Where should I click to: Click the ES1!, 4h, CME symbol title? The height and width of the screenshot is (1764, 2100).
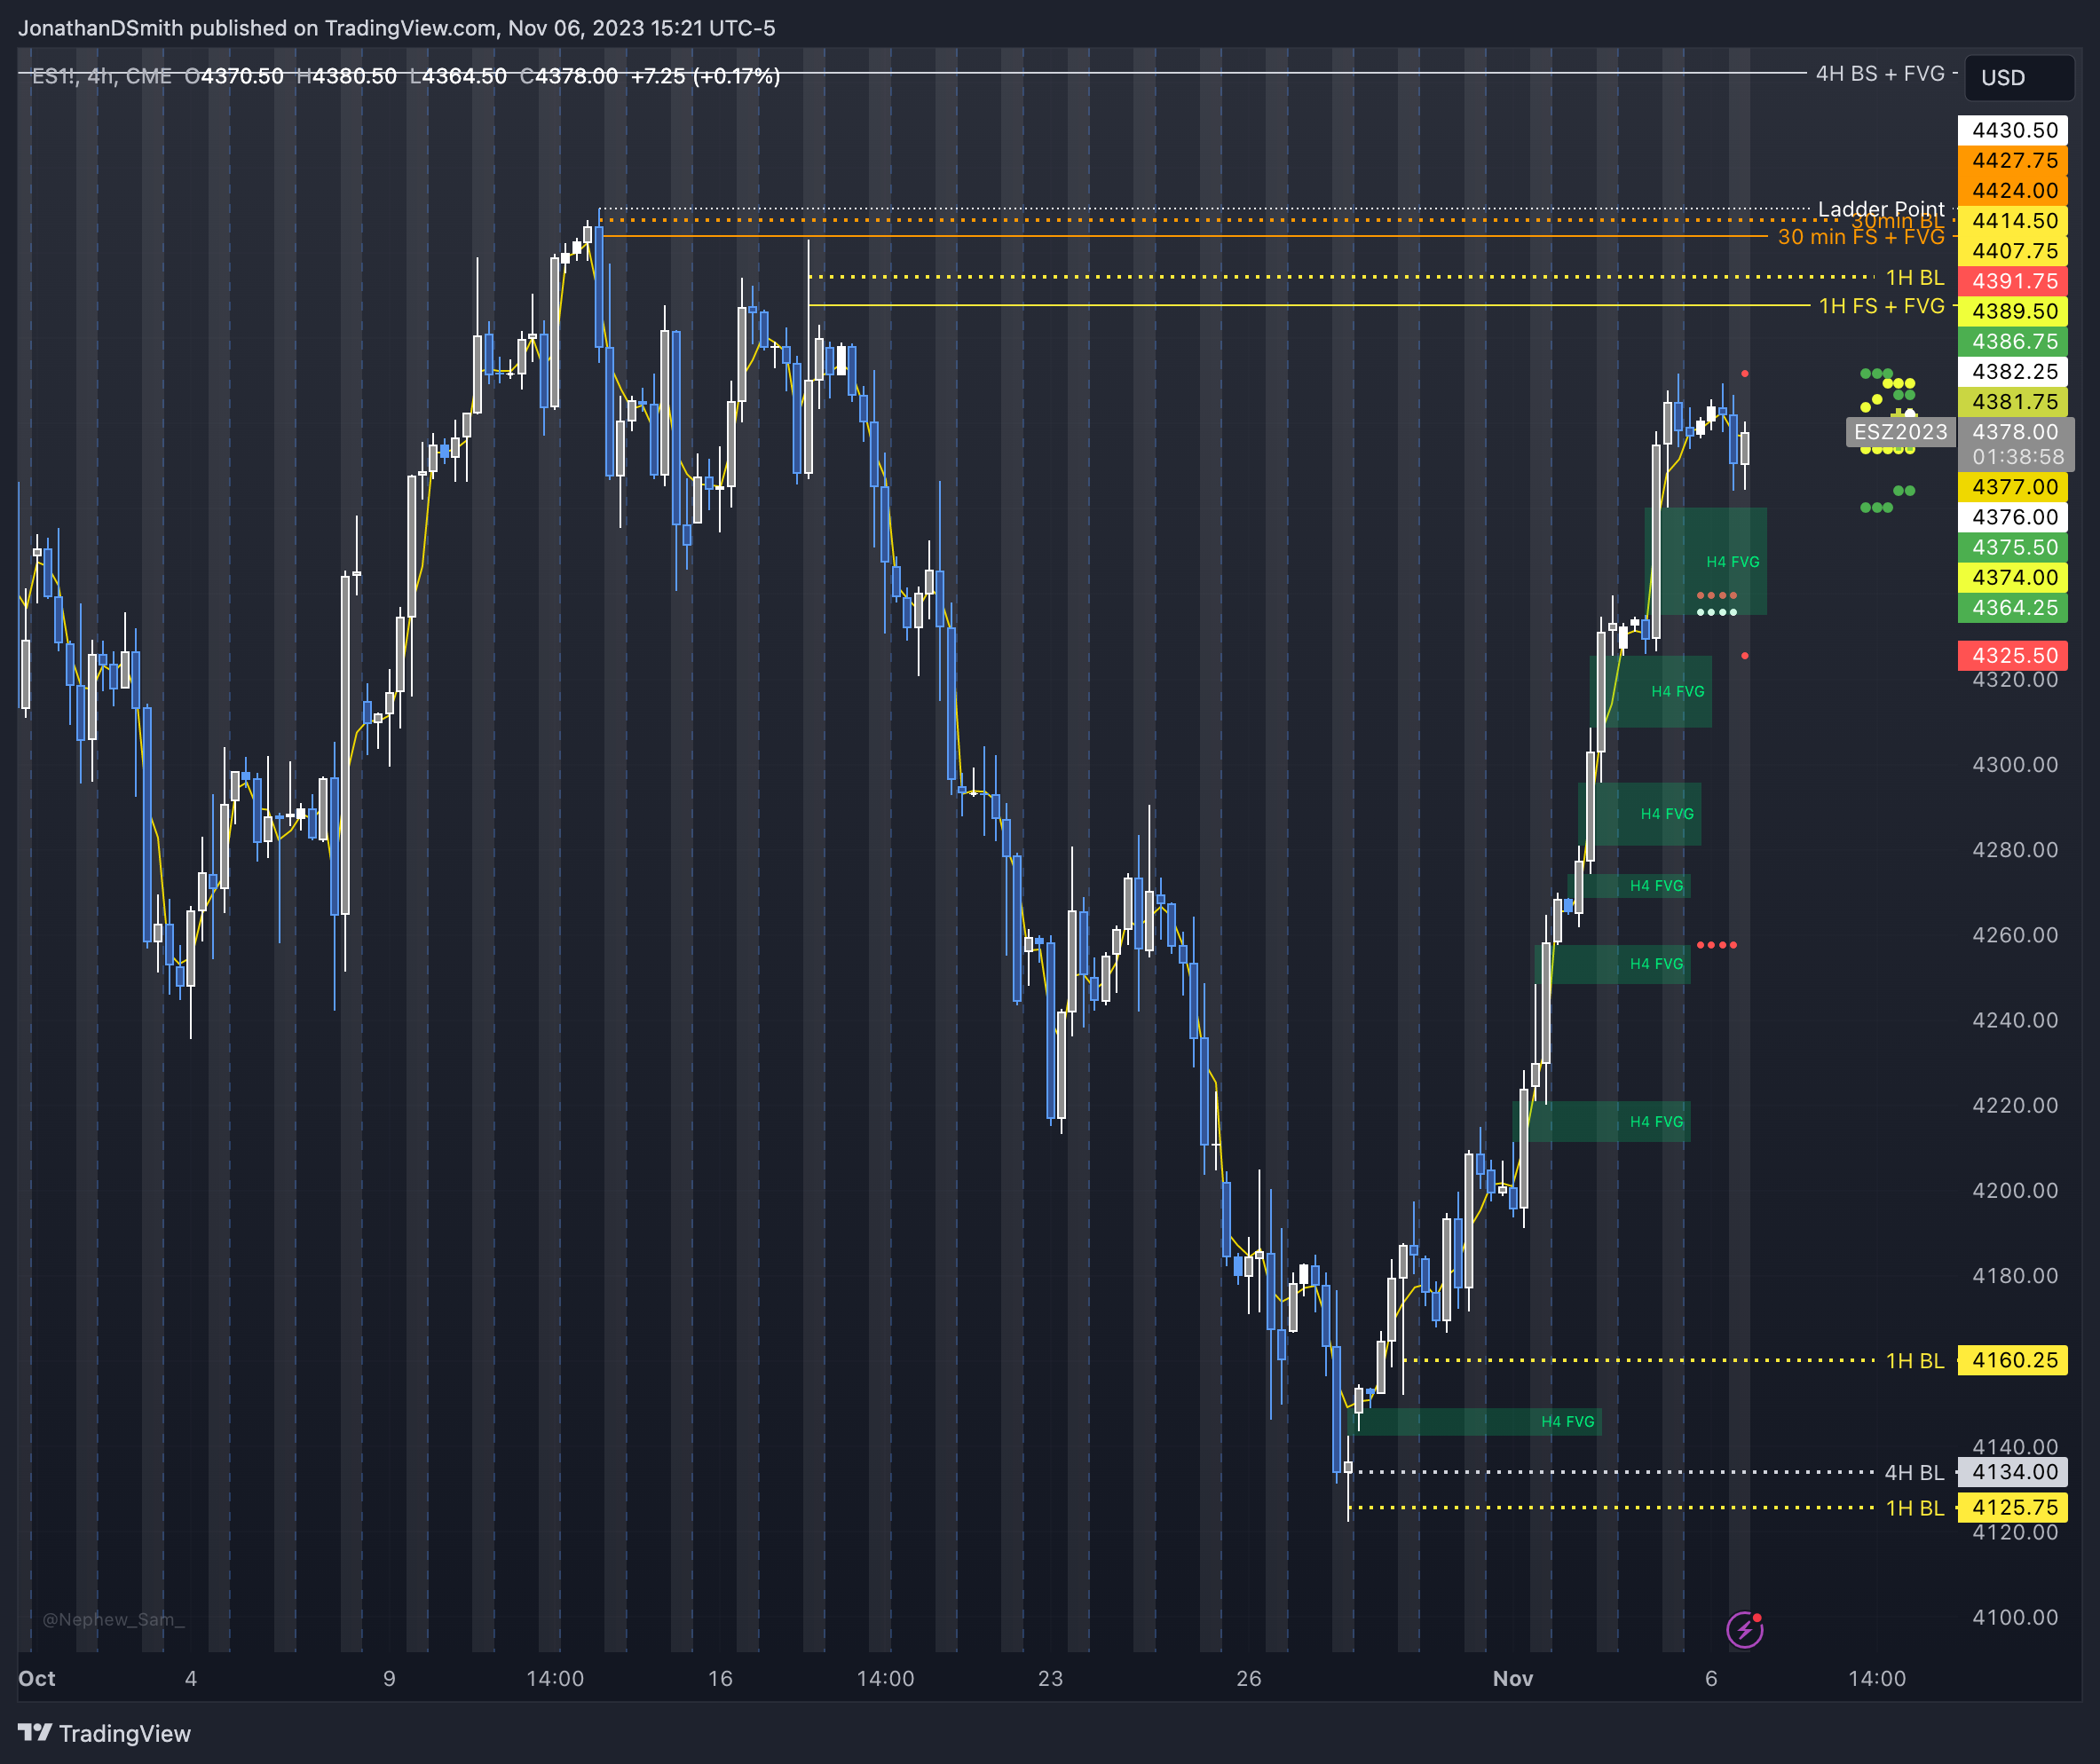(x=102, y=76)
